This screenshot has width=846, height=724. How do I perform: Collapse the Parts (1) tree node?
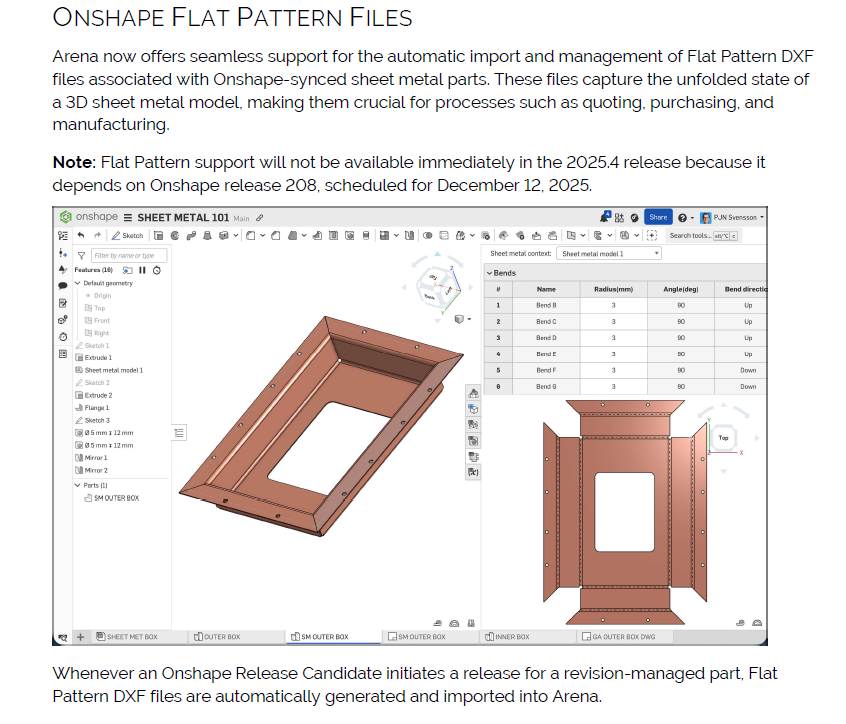[77, 486]
